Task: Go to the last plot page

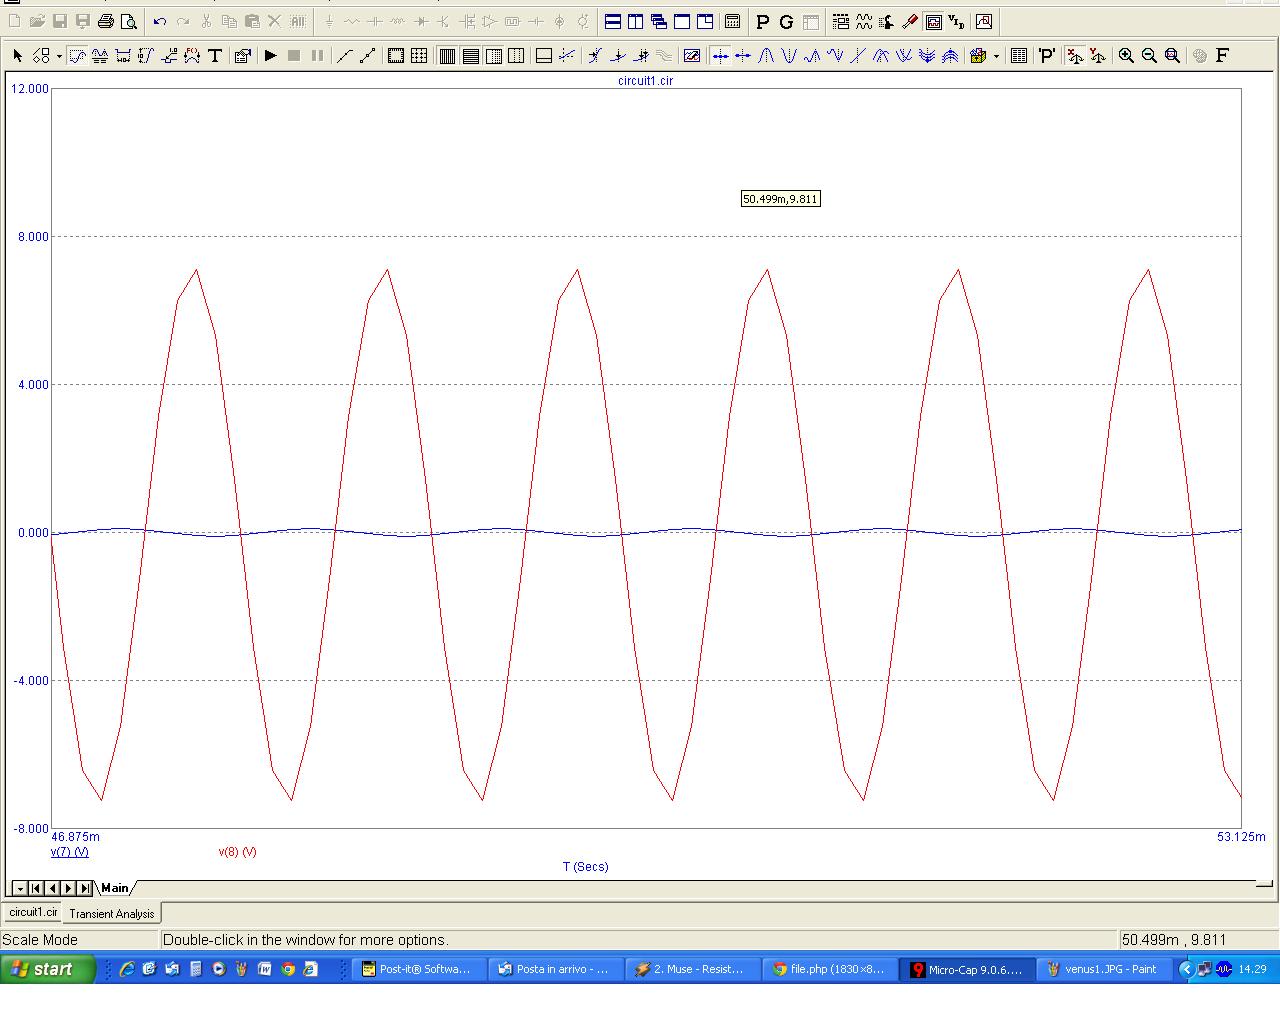Action: (x=85, y=888)
